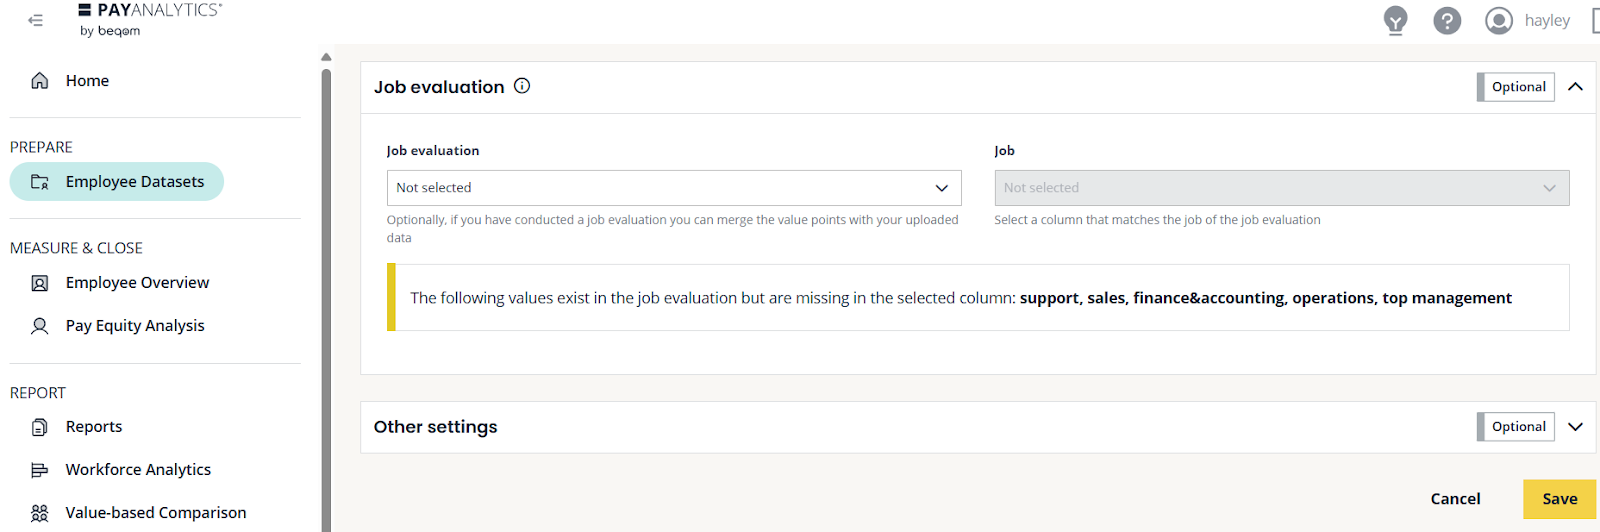Open the Job evaluation dropdown

pyautogui.click(x=673, y=188)
